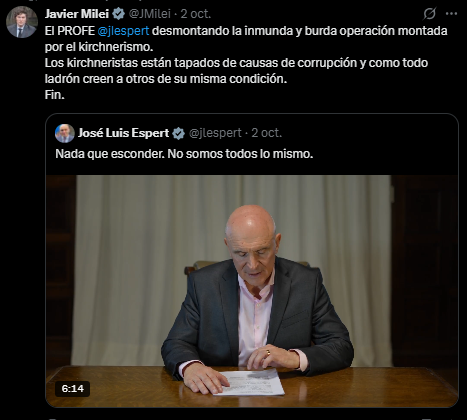Click the line ending with Fin.
This screenshot has width=467, height=420.
click(55, 95)
